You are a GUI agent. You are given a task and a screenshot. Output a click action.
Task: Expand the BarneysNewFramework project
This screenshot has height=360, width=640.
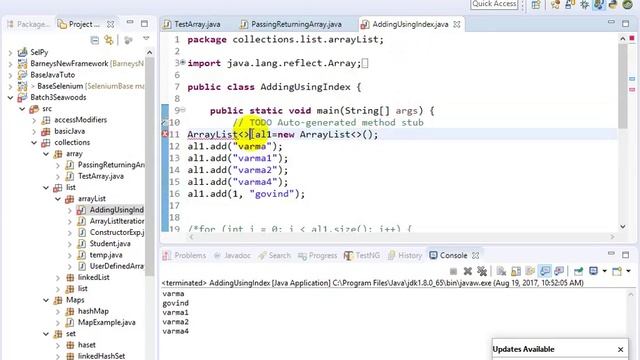pos(11,64)
